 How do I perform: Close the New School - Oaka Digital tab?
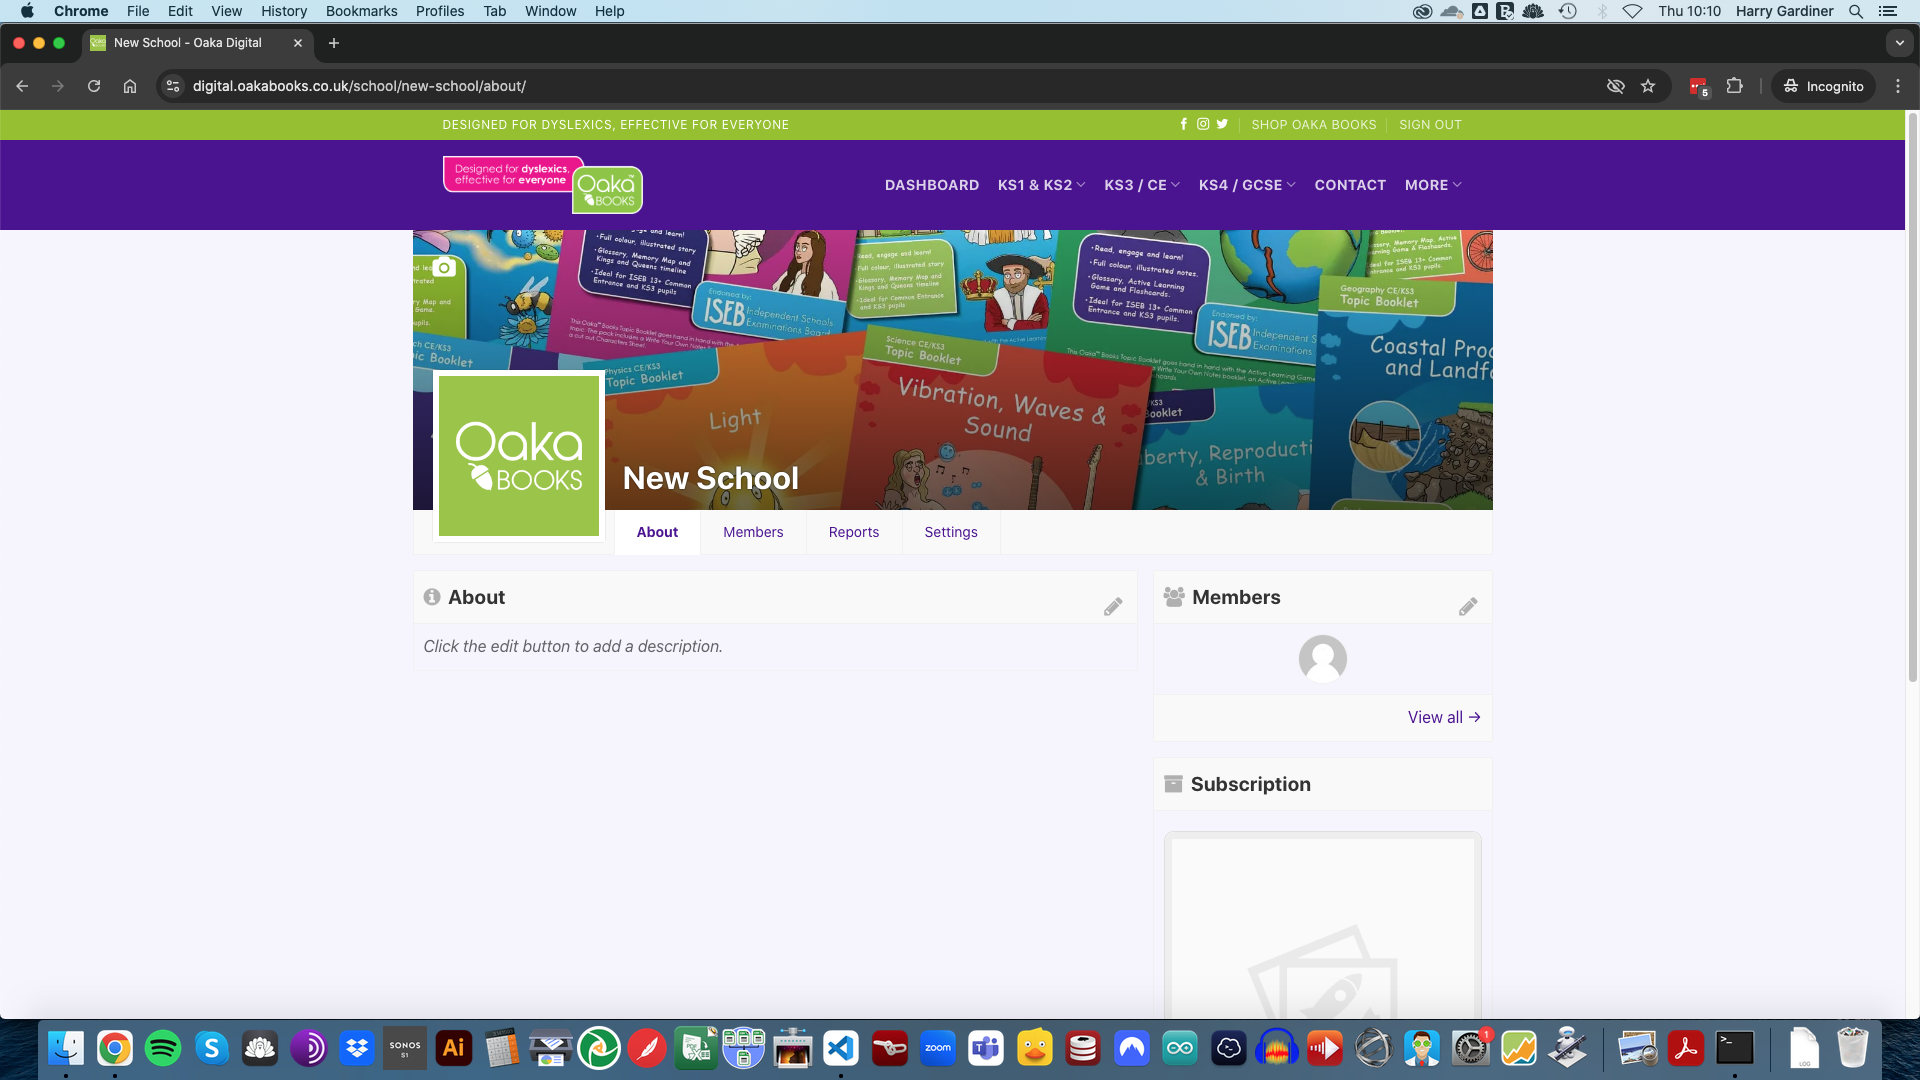[298, 43]
